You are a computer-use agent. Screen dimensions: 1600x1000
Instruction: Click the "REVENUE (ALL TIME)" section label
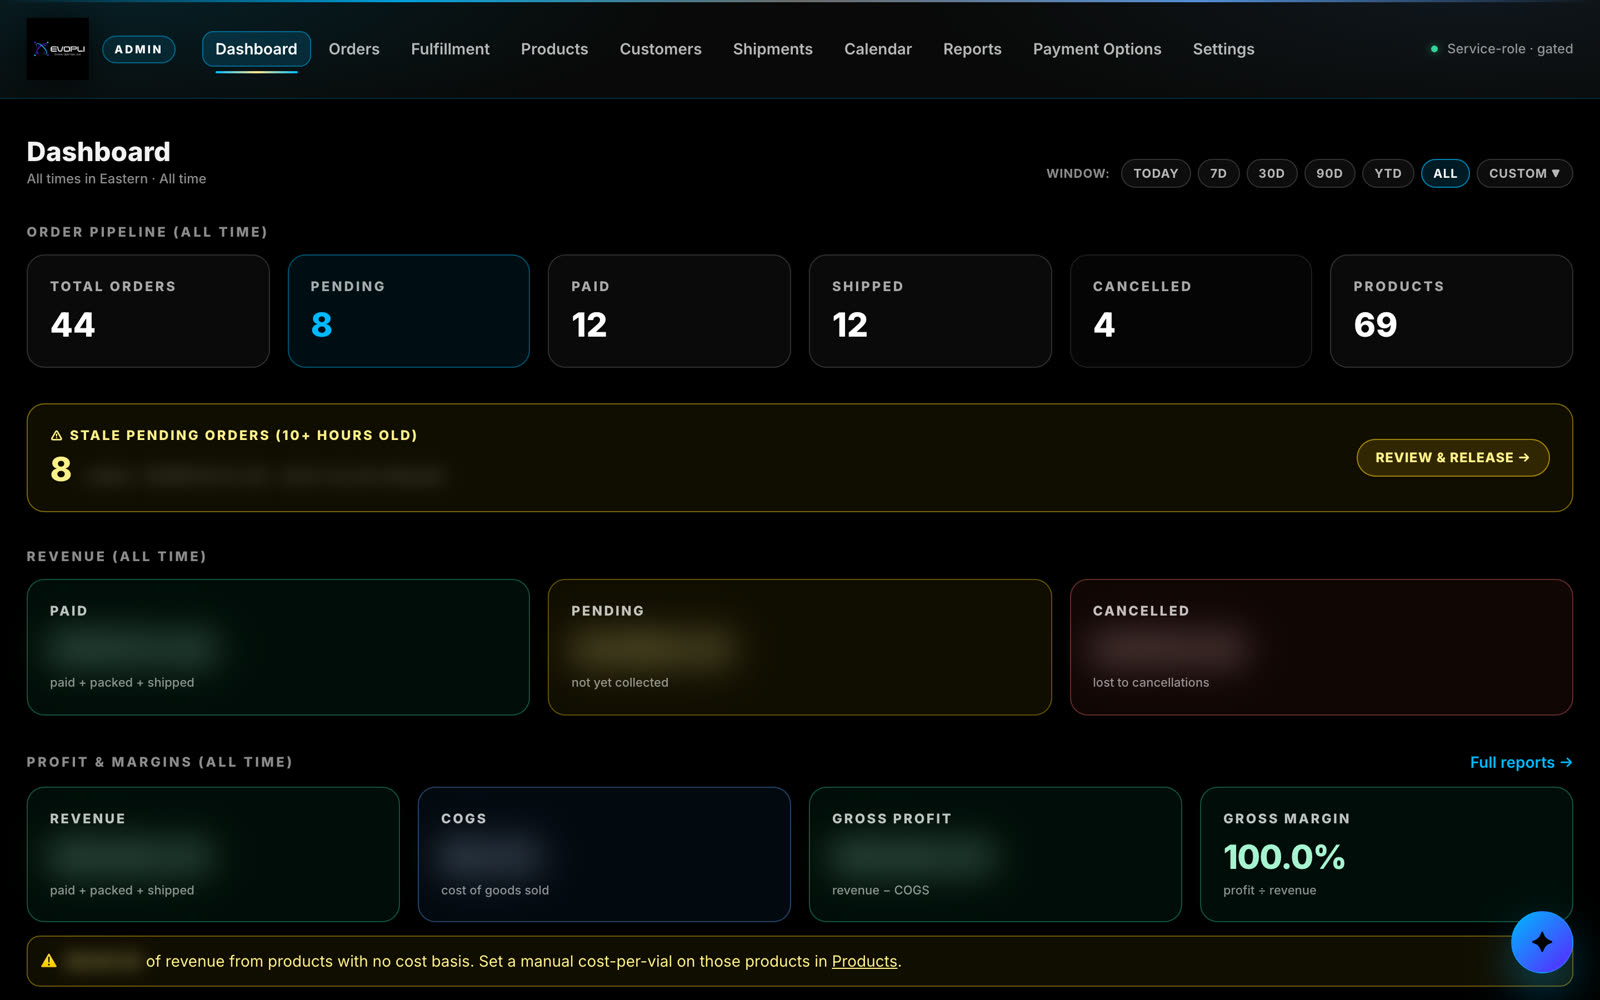[116, 556]
